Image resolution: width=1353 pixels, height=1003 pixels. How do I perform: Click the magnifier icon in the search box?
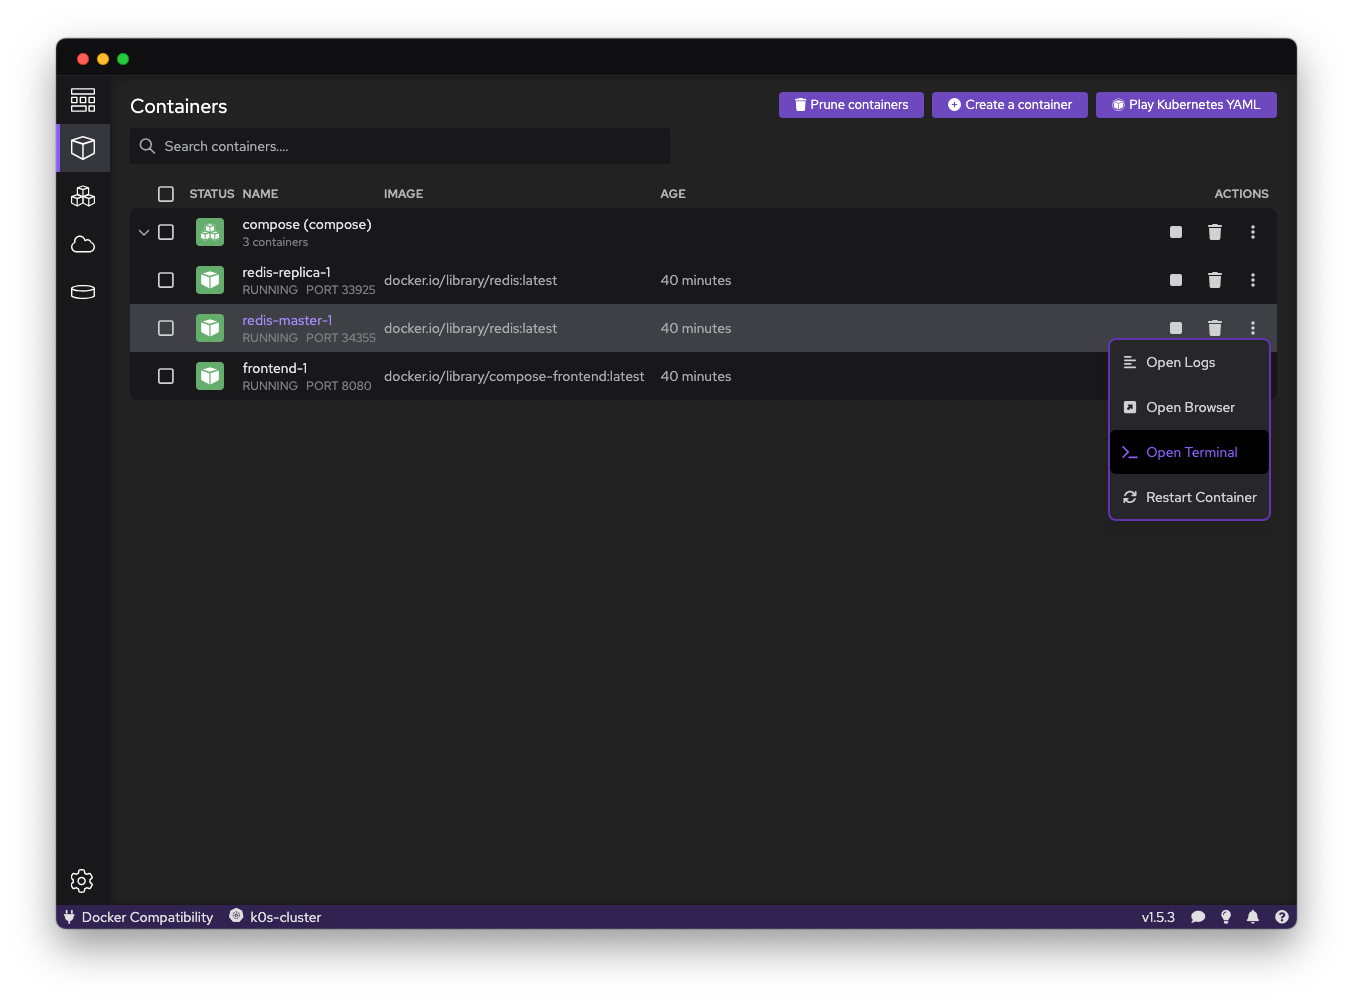pos(147,146)
